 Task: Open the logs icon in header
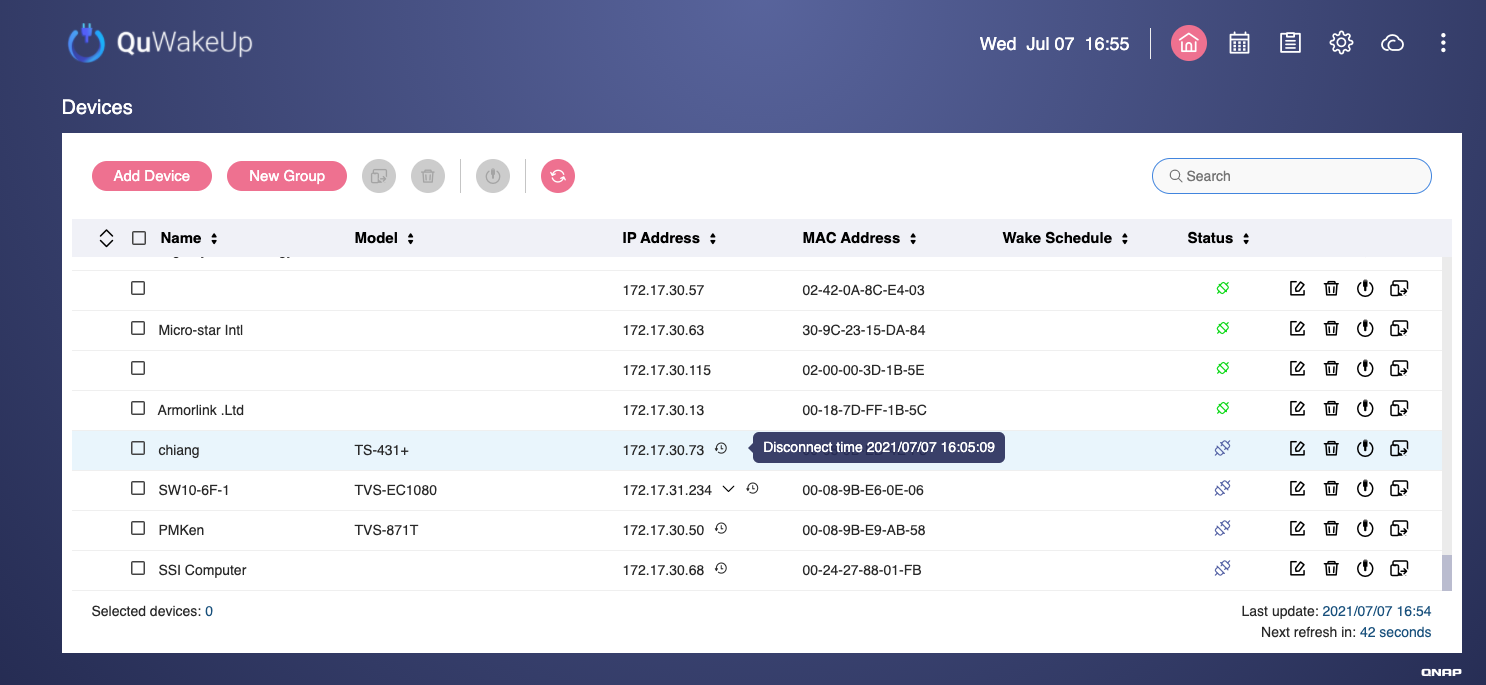pyautogui.click(x=1290, y=43)
